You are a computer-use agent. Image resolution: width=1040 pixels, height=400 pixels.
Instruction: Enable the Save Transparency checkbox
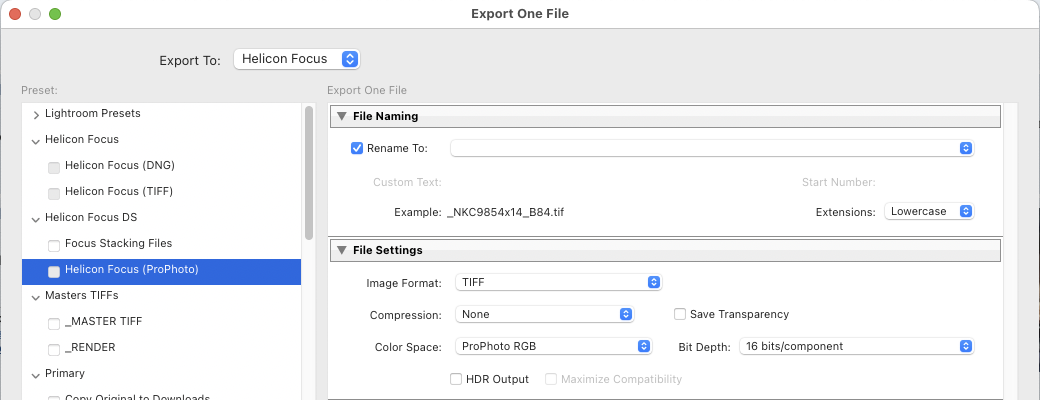coord(680,314)
